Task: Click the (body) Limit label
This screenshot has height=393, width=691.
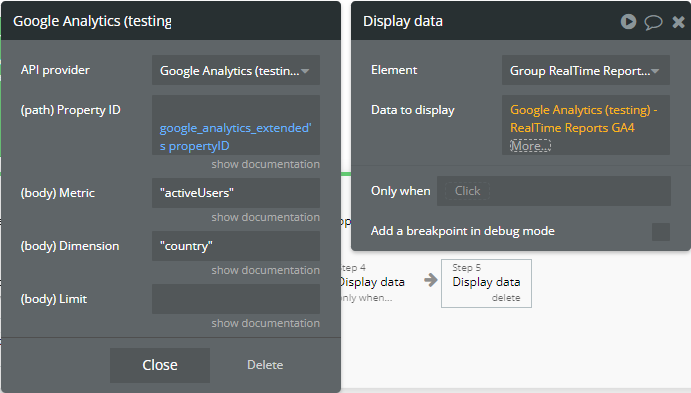Action: 54,299
